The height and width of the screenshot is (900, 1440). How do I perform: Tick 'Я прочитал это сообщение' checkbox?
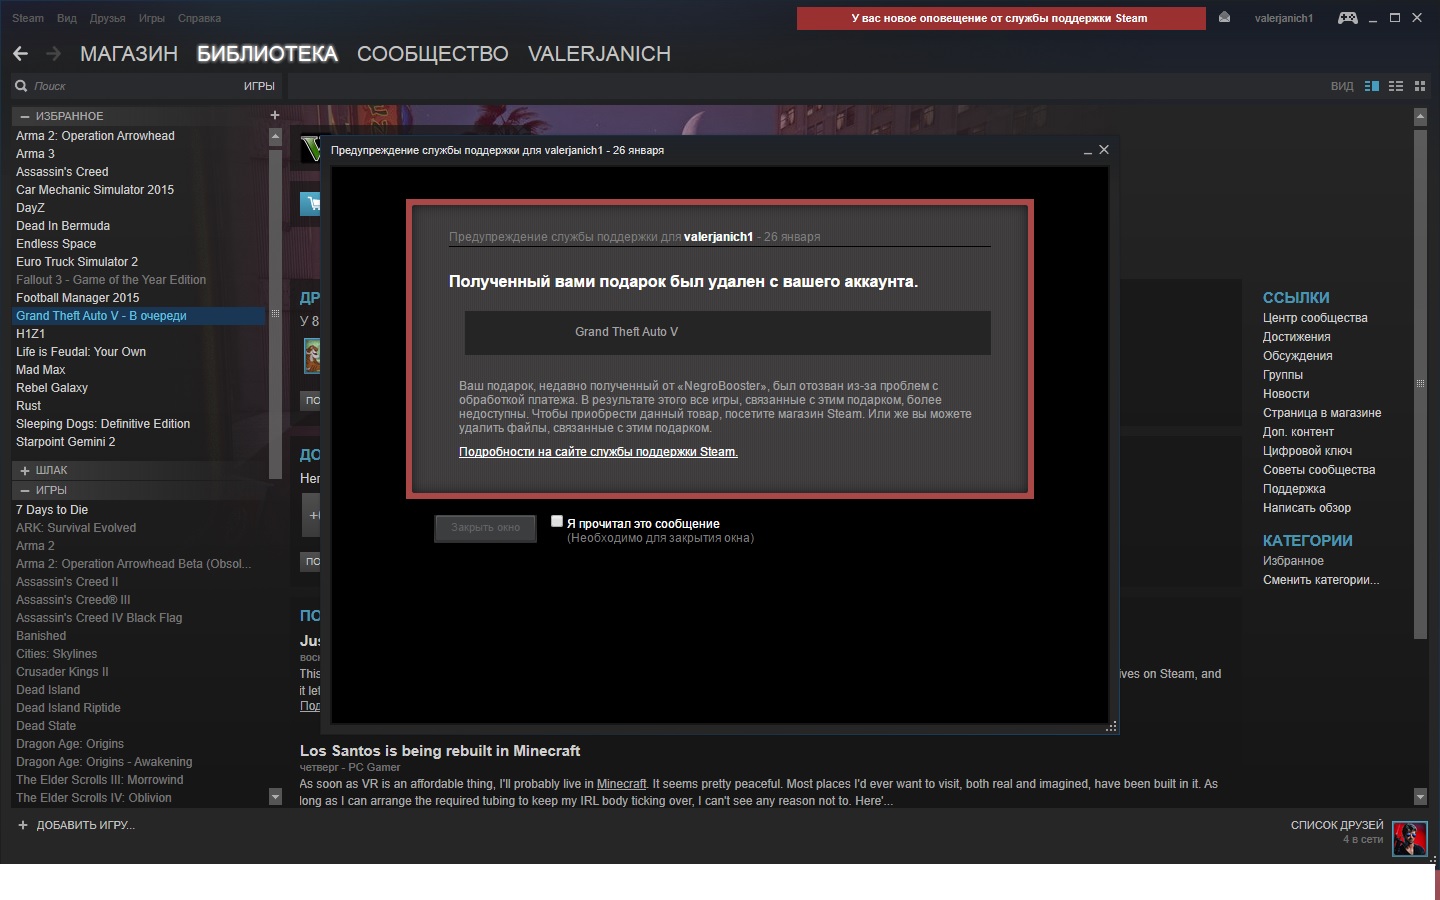(x=557, y=521)
